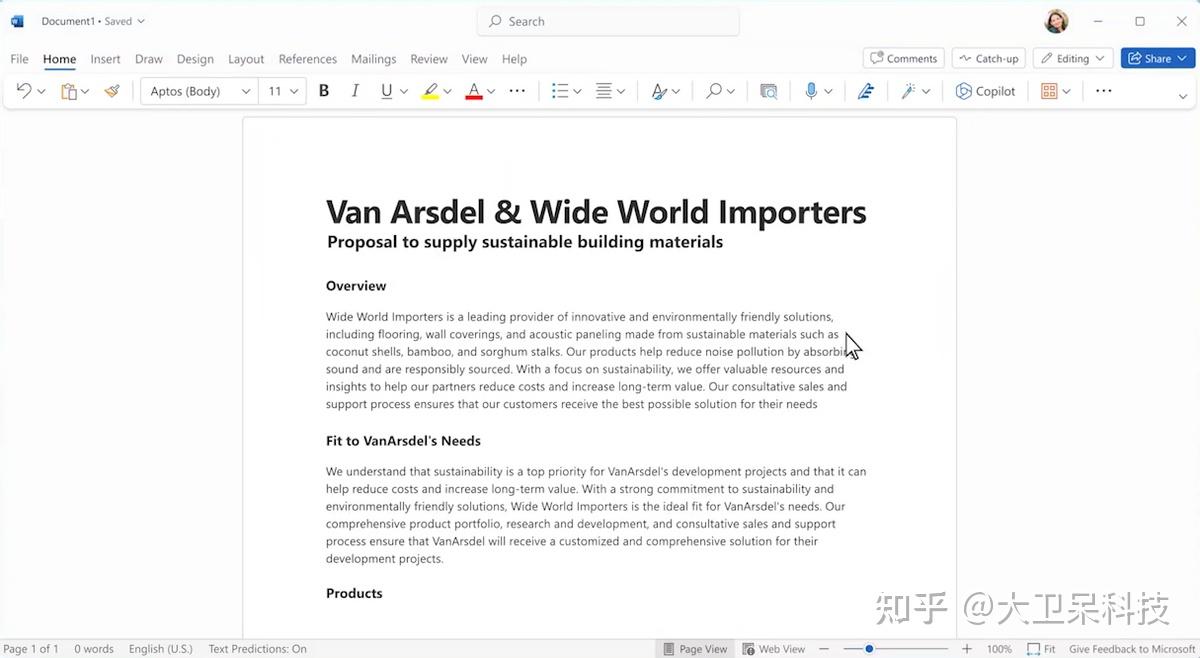
Task: Click the yellow highlight color button
Action: coord(430,91)
